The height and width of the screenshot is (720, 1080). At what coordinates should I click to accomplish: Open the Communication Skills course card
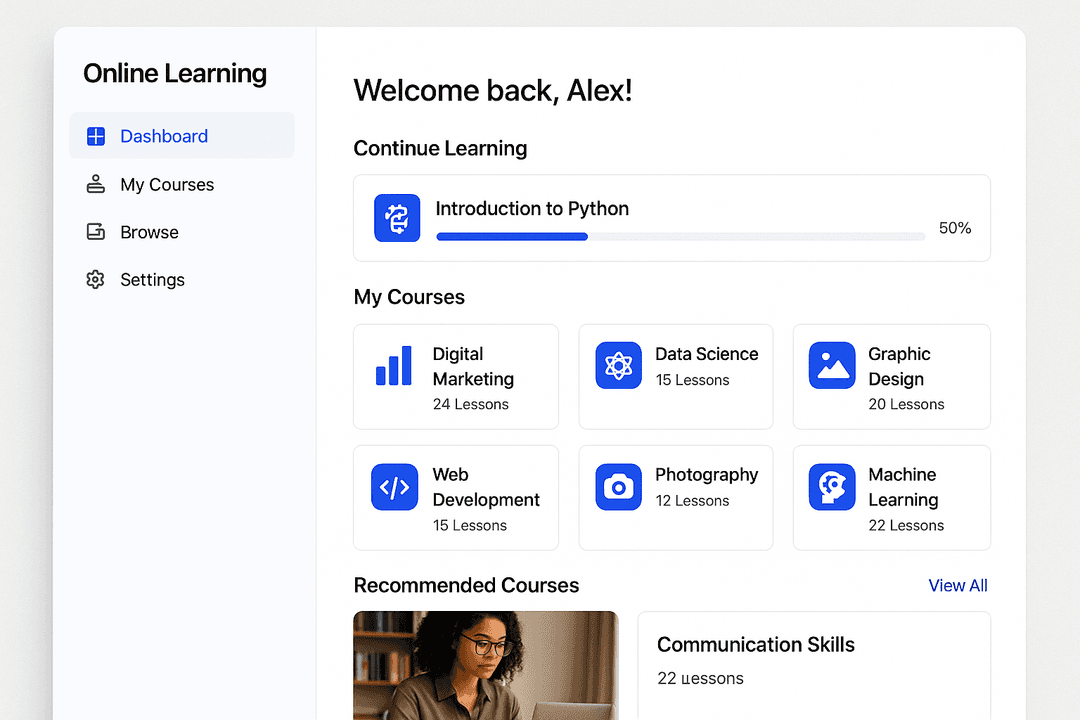pos(812,665)
